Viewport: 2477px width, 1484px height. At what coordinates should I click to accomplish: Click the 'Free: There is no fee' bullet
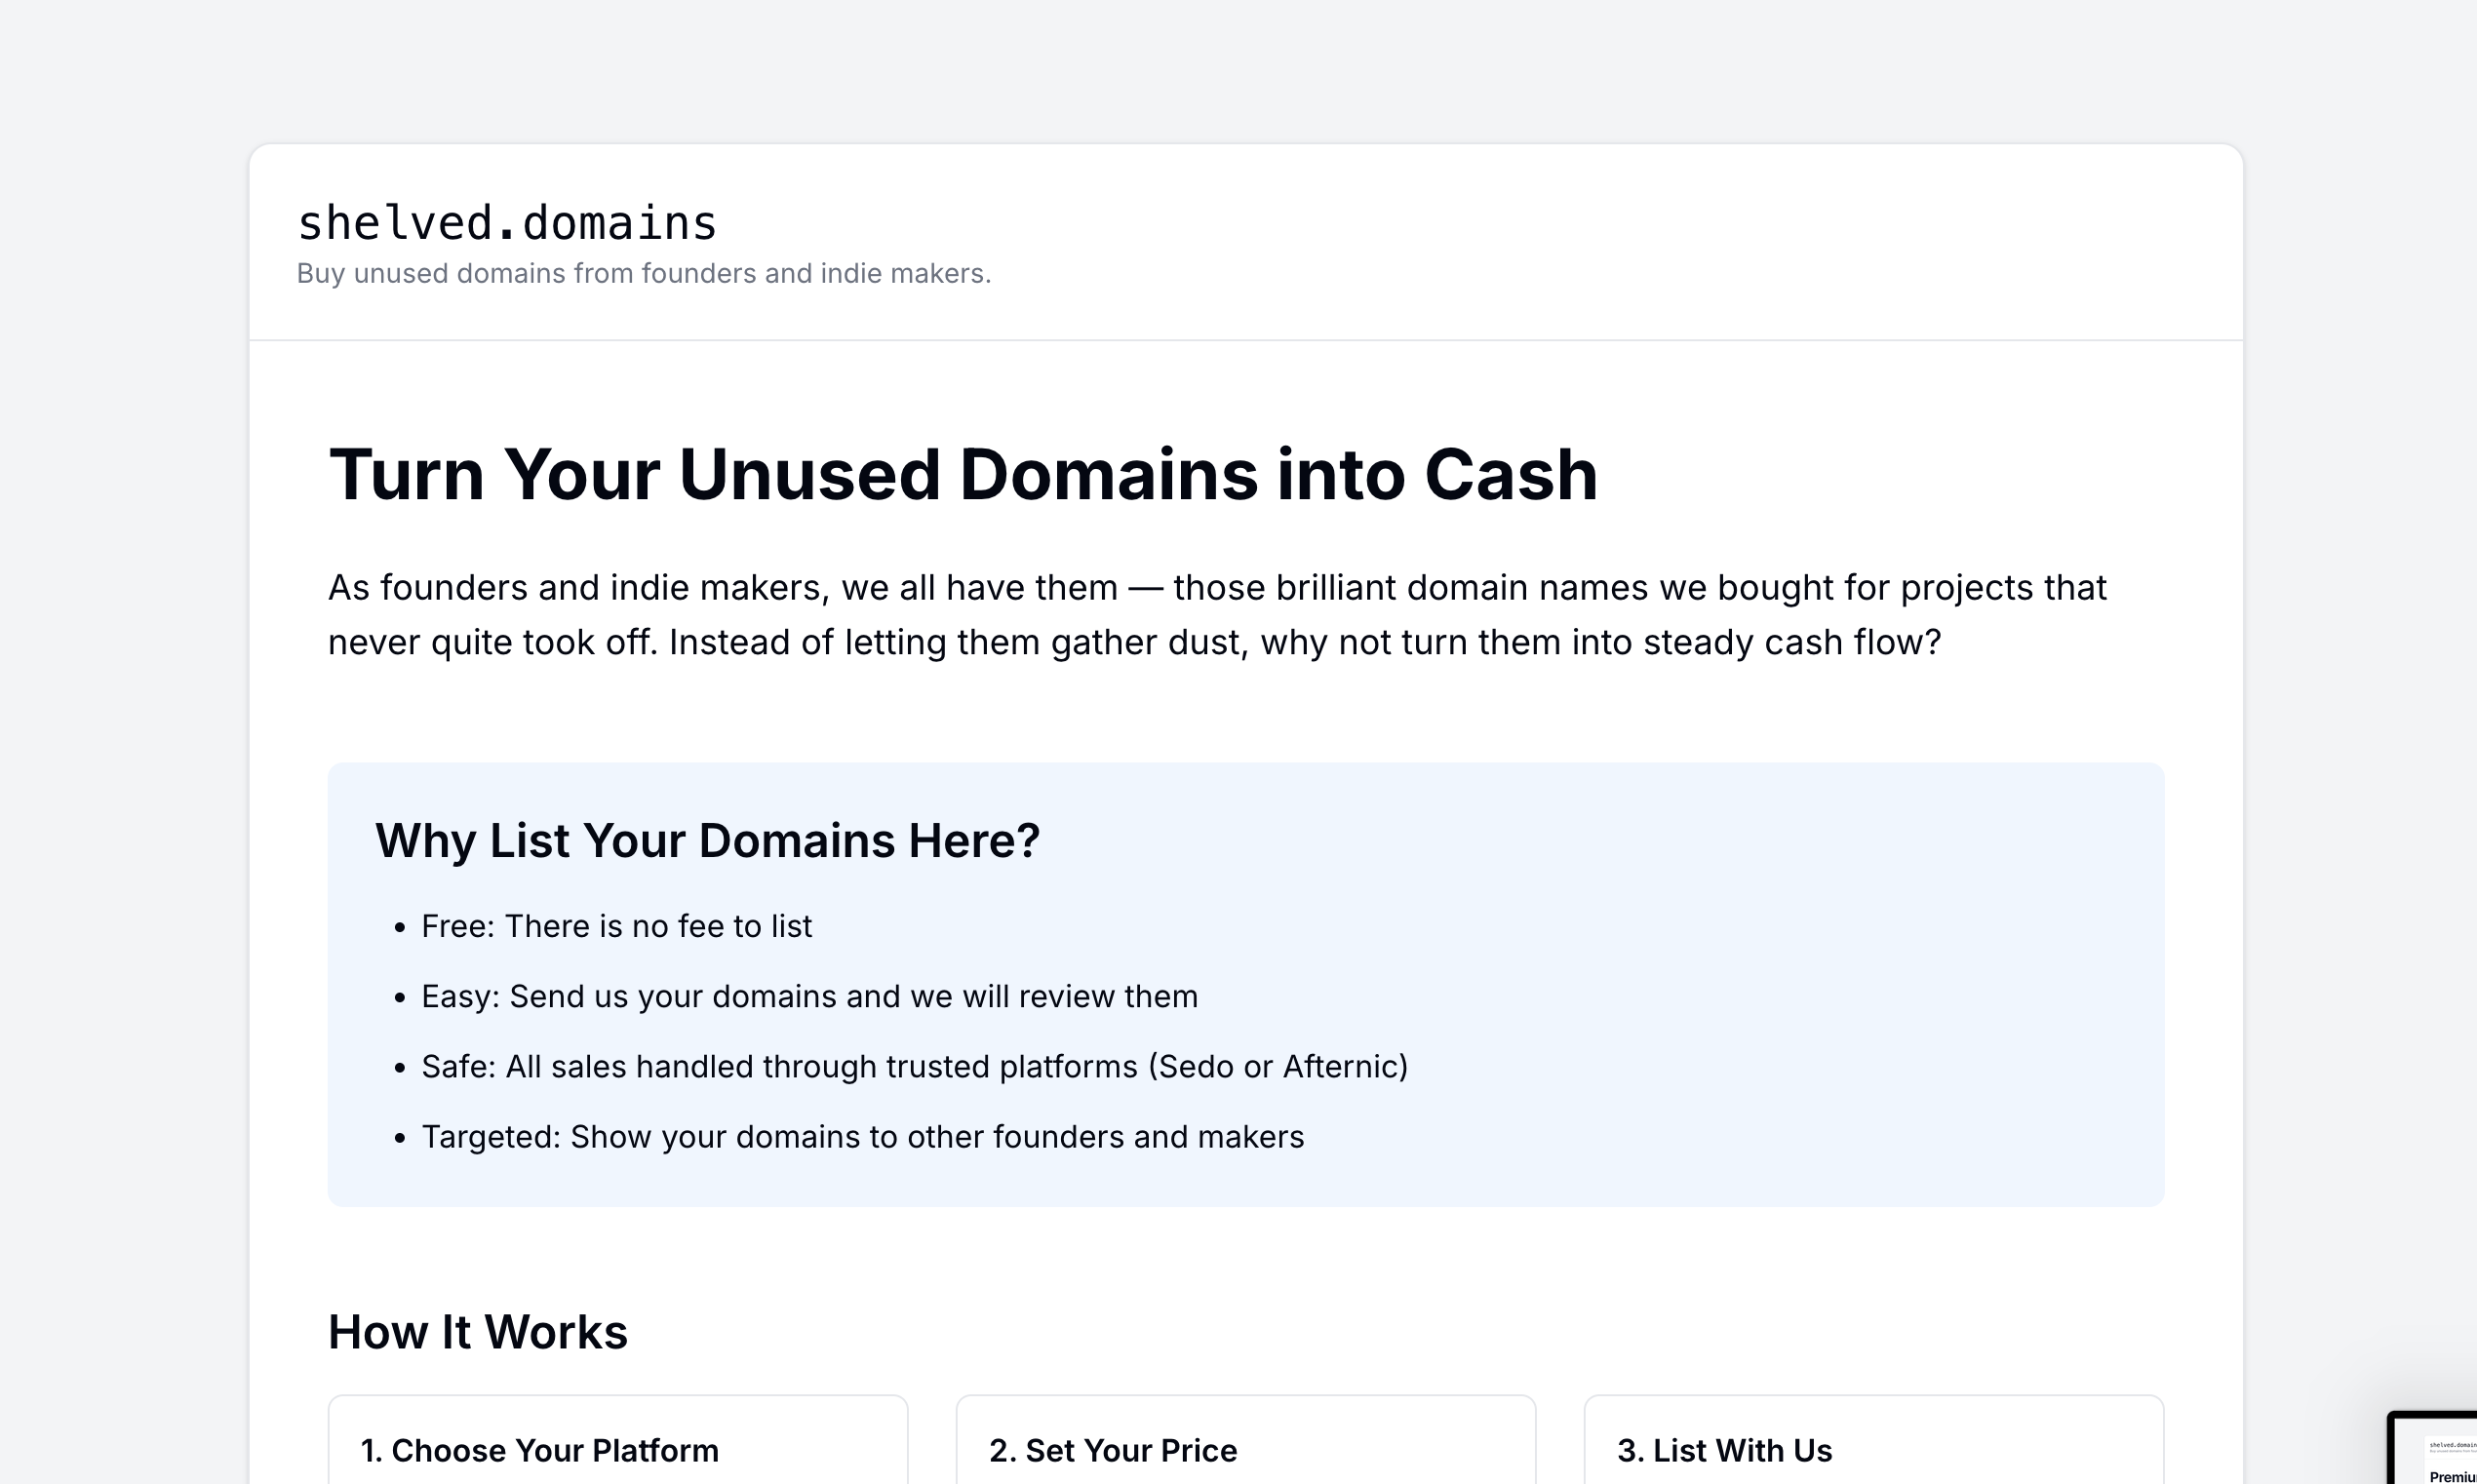click(616, 926)
